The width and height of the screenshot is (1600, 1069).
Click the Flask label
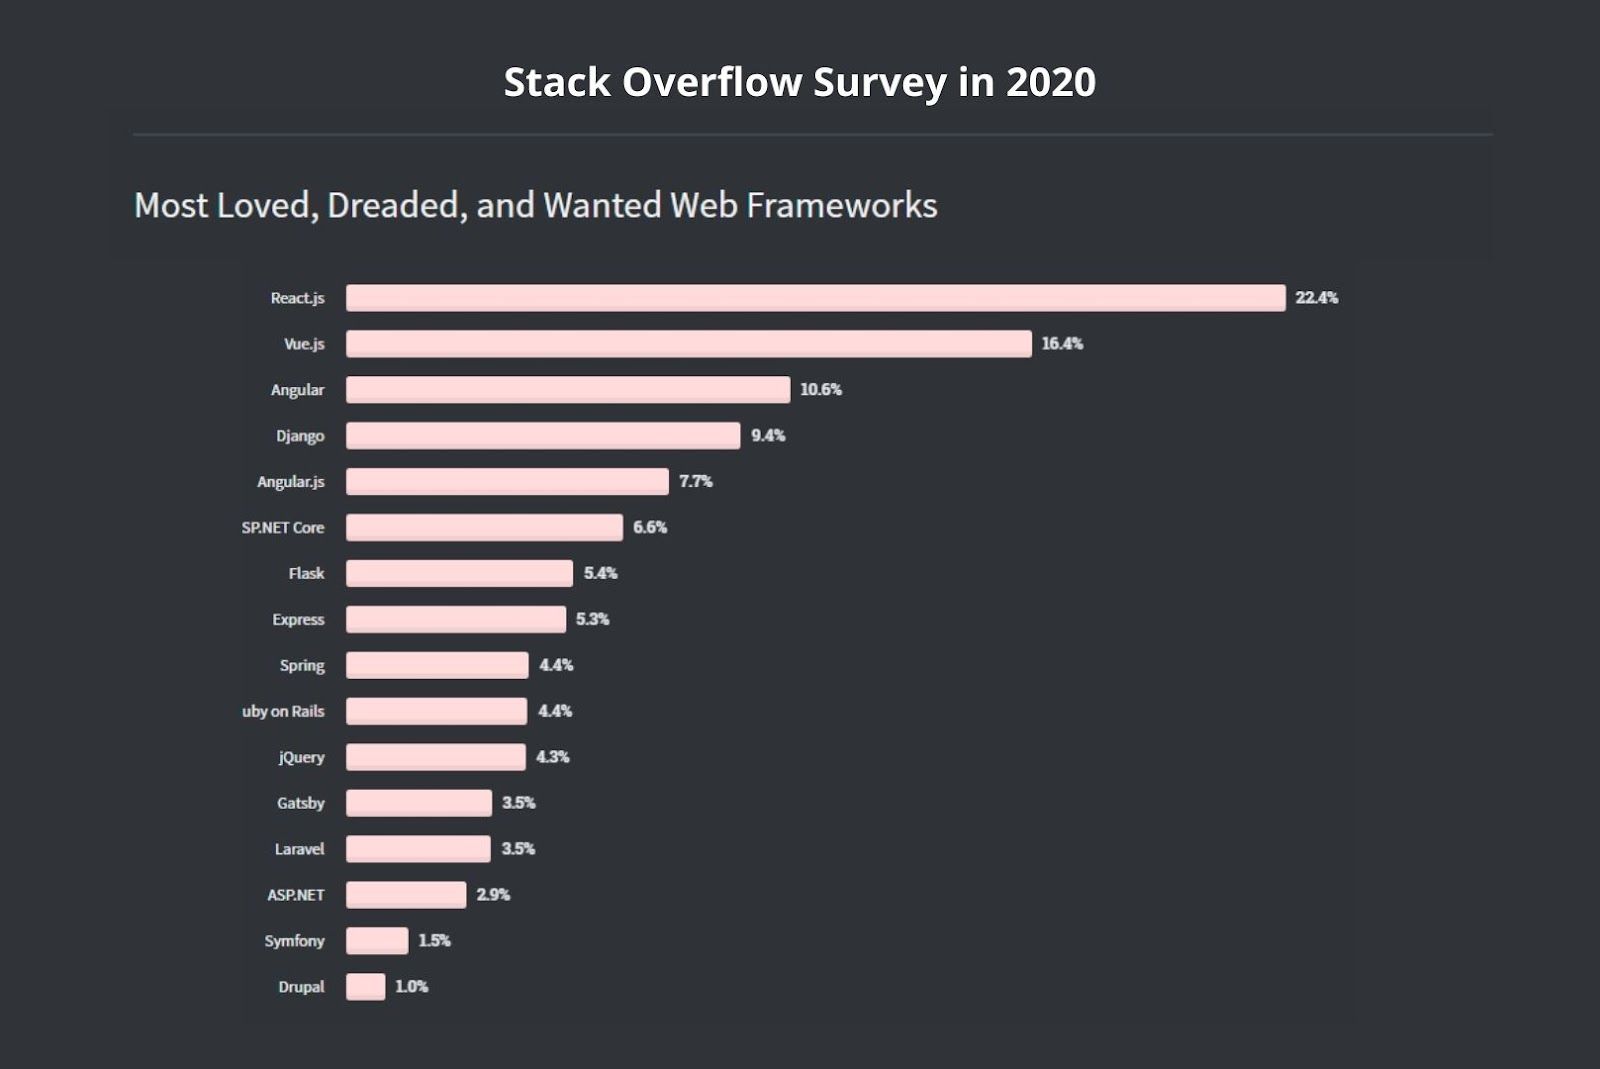[x=306, y=574]
